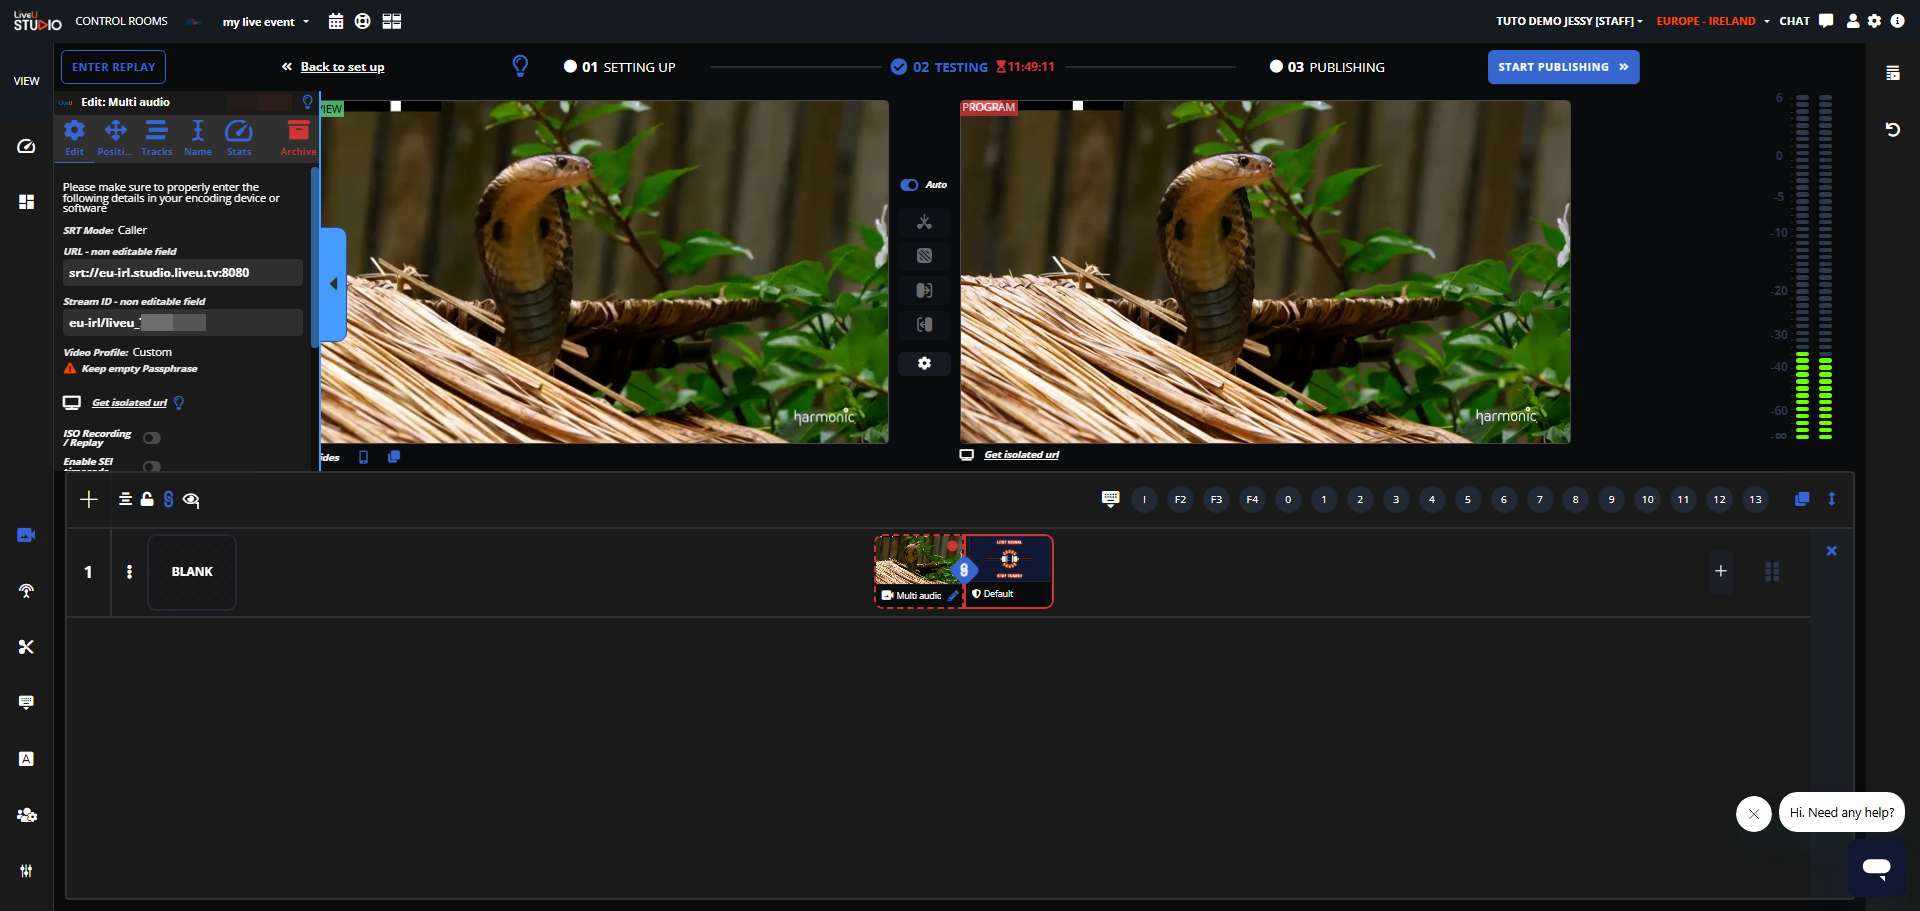
Task: Click the scissors tool in left sidebar
Action: pos(26,647)
